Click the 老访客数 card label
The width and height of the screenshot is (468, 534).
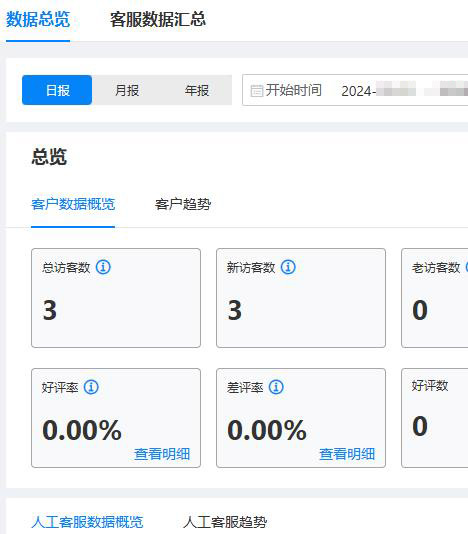(x=436, y=268)
